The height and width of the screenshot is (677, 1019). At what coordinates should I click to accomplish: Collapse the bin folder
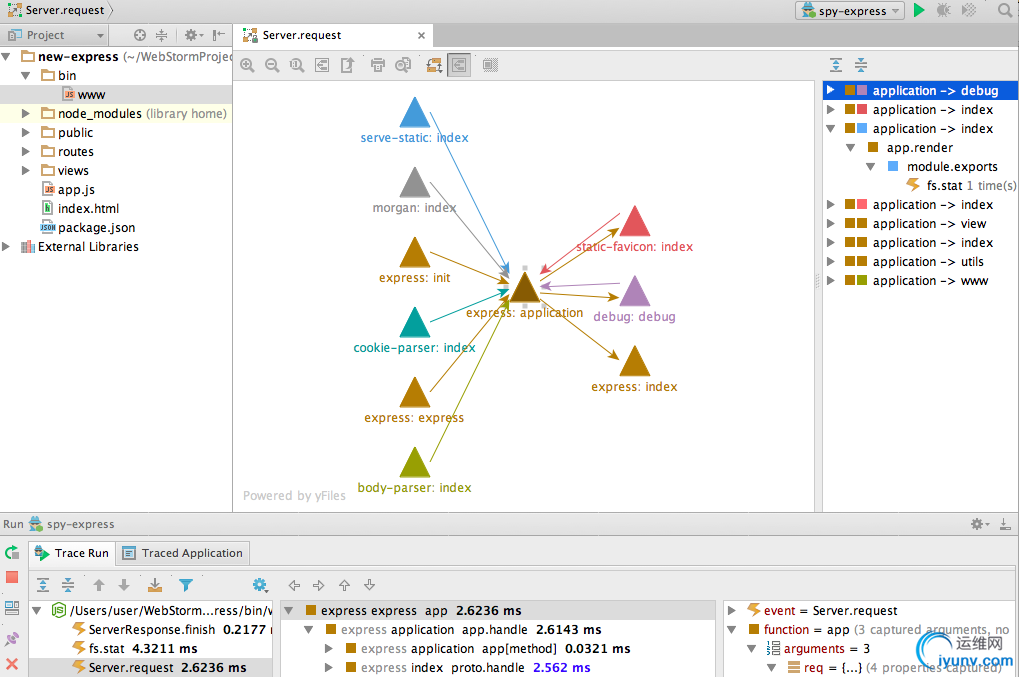click(x=26, y=75)
